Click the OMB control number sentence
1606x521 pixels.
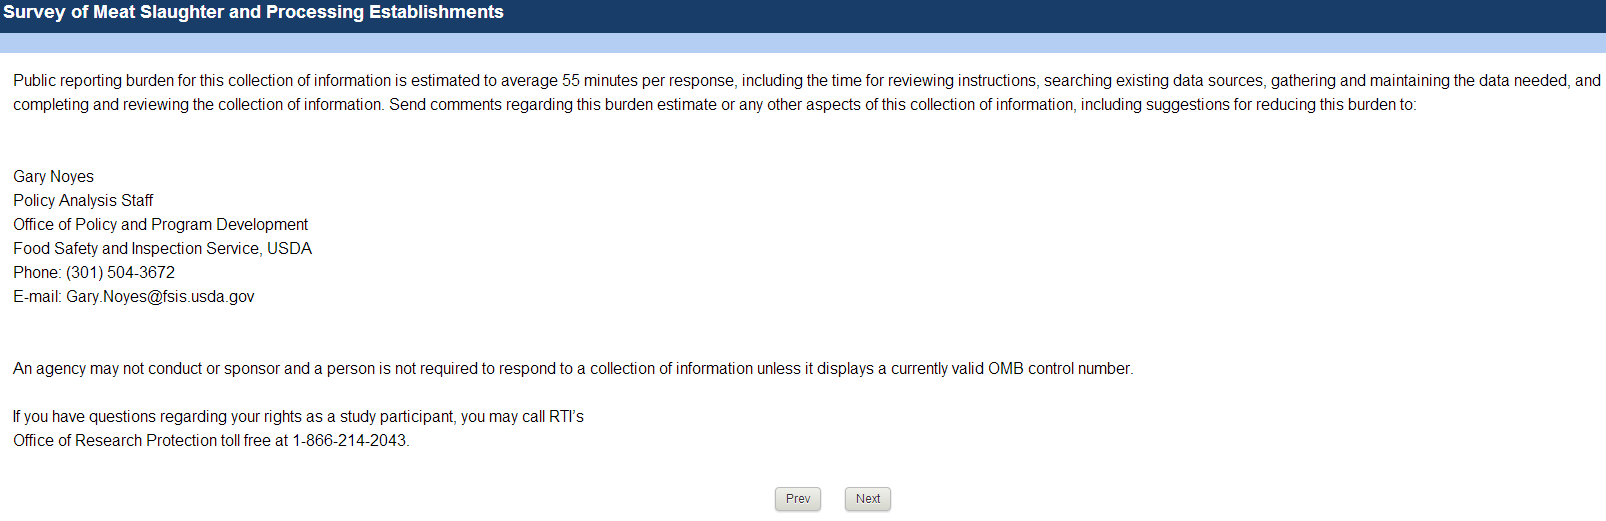pyautogui.click(x=572, y=369)
